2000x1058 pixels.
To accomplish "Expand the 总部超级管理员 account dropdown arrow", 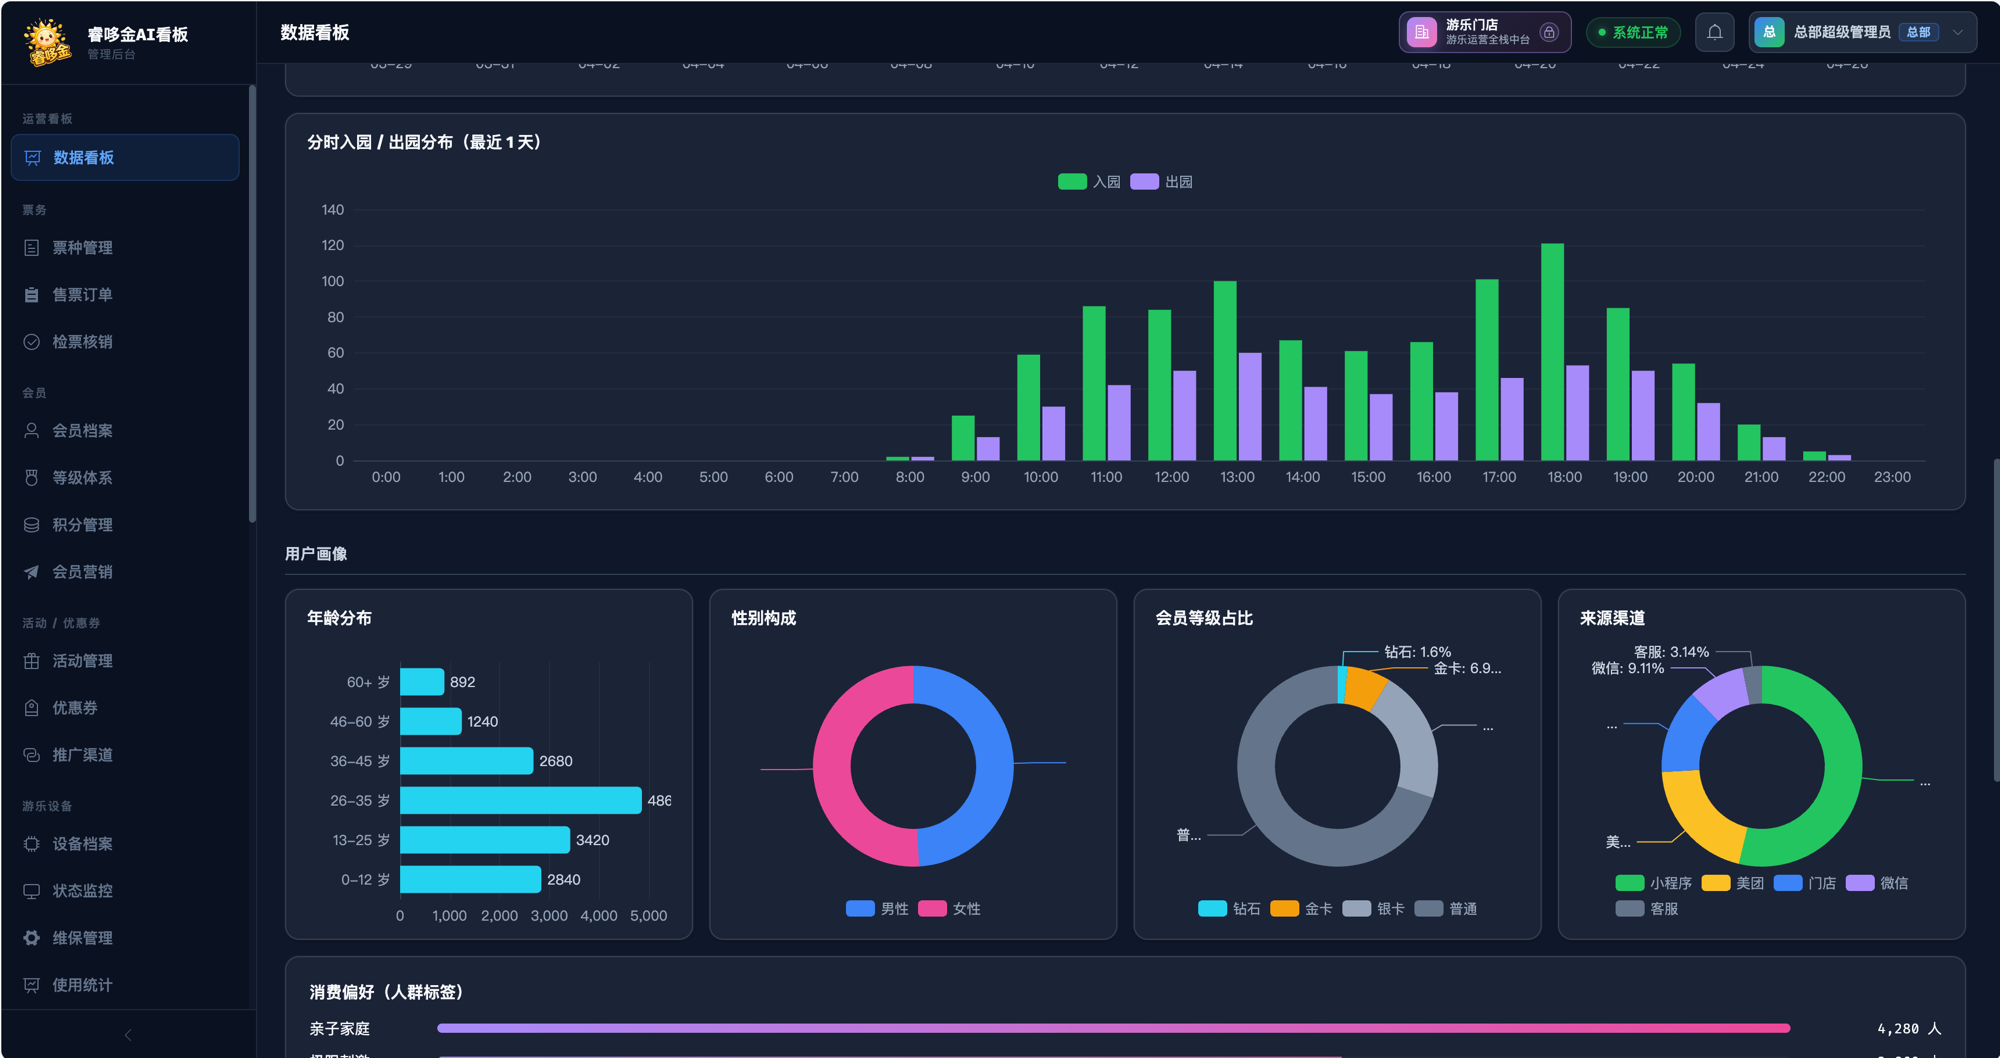I will tap(1958, 32).
